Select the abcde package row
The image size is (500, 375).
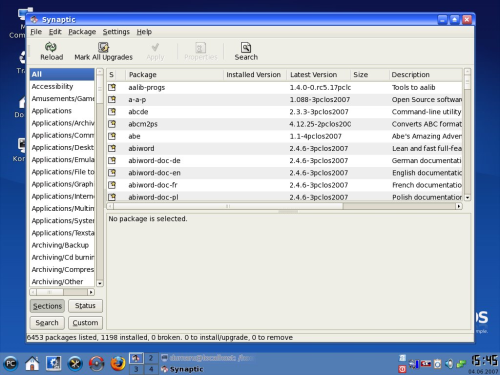[284, 112]
